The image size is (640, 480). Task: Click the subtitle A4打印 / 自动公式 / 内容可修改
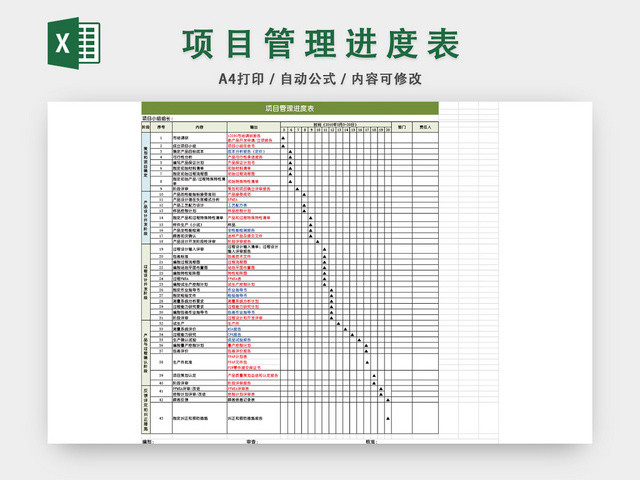(x=320, y=79)
